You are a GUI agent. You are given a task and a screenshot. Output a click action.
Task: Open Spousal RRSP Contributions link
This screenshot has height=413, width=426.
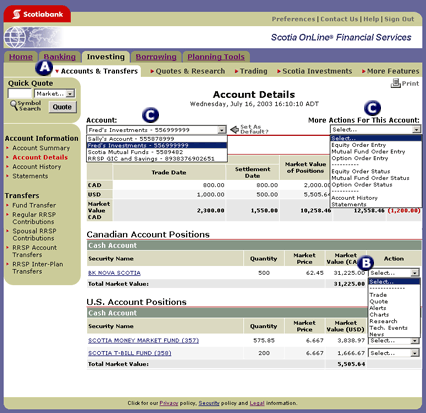34,235
